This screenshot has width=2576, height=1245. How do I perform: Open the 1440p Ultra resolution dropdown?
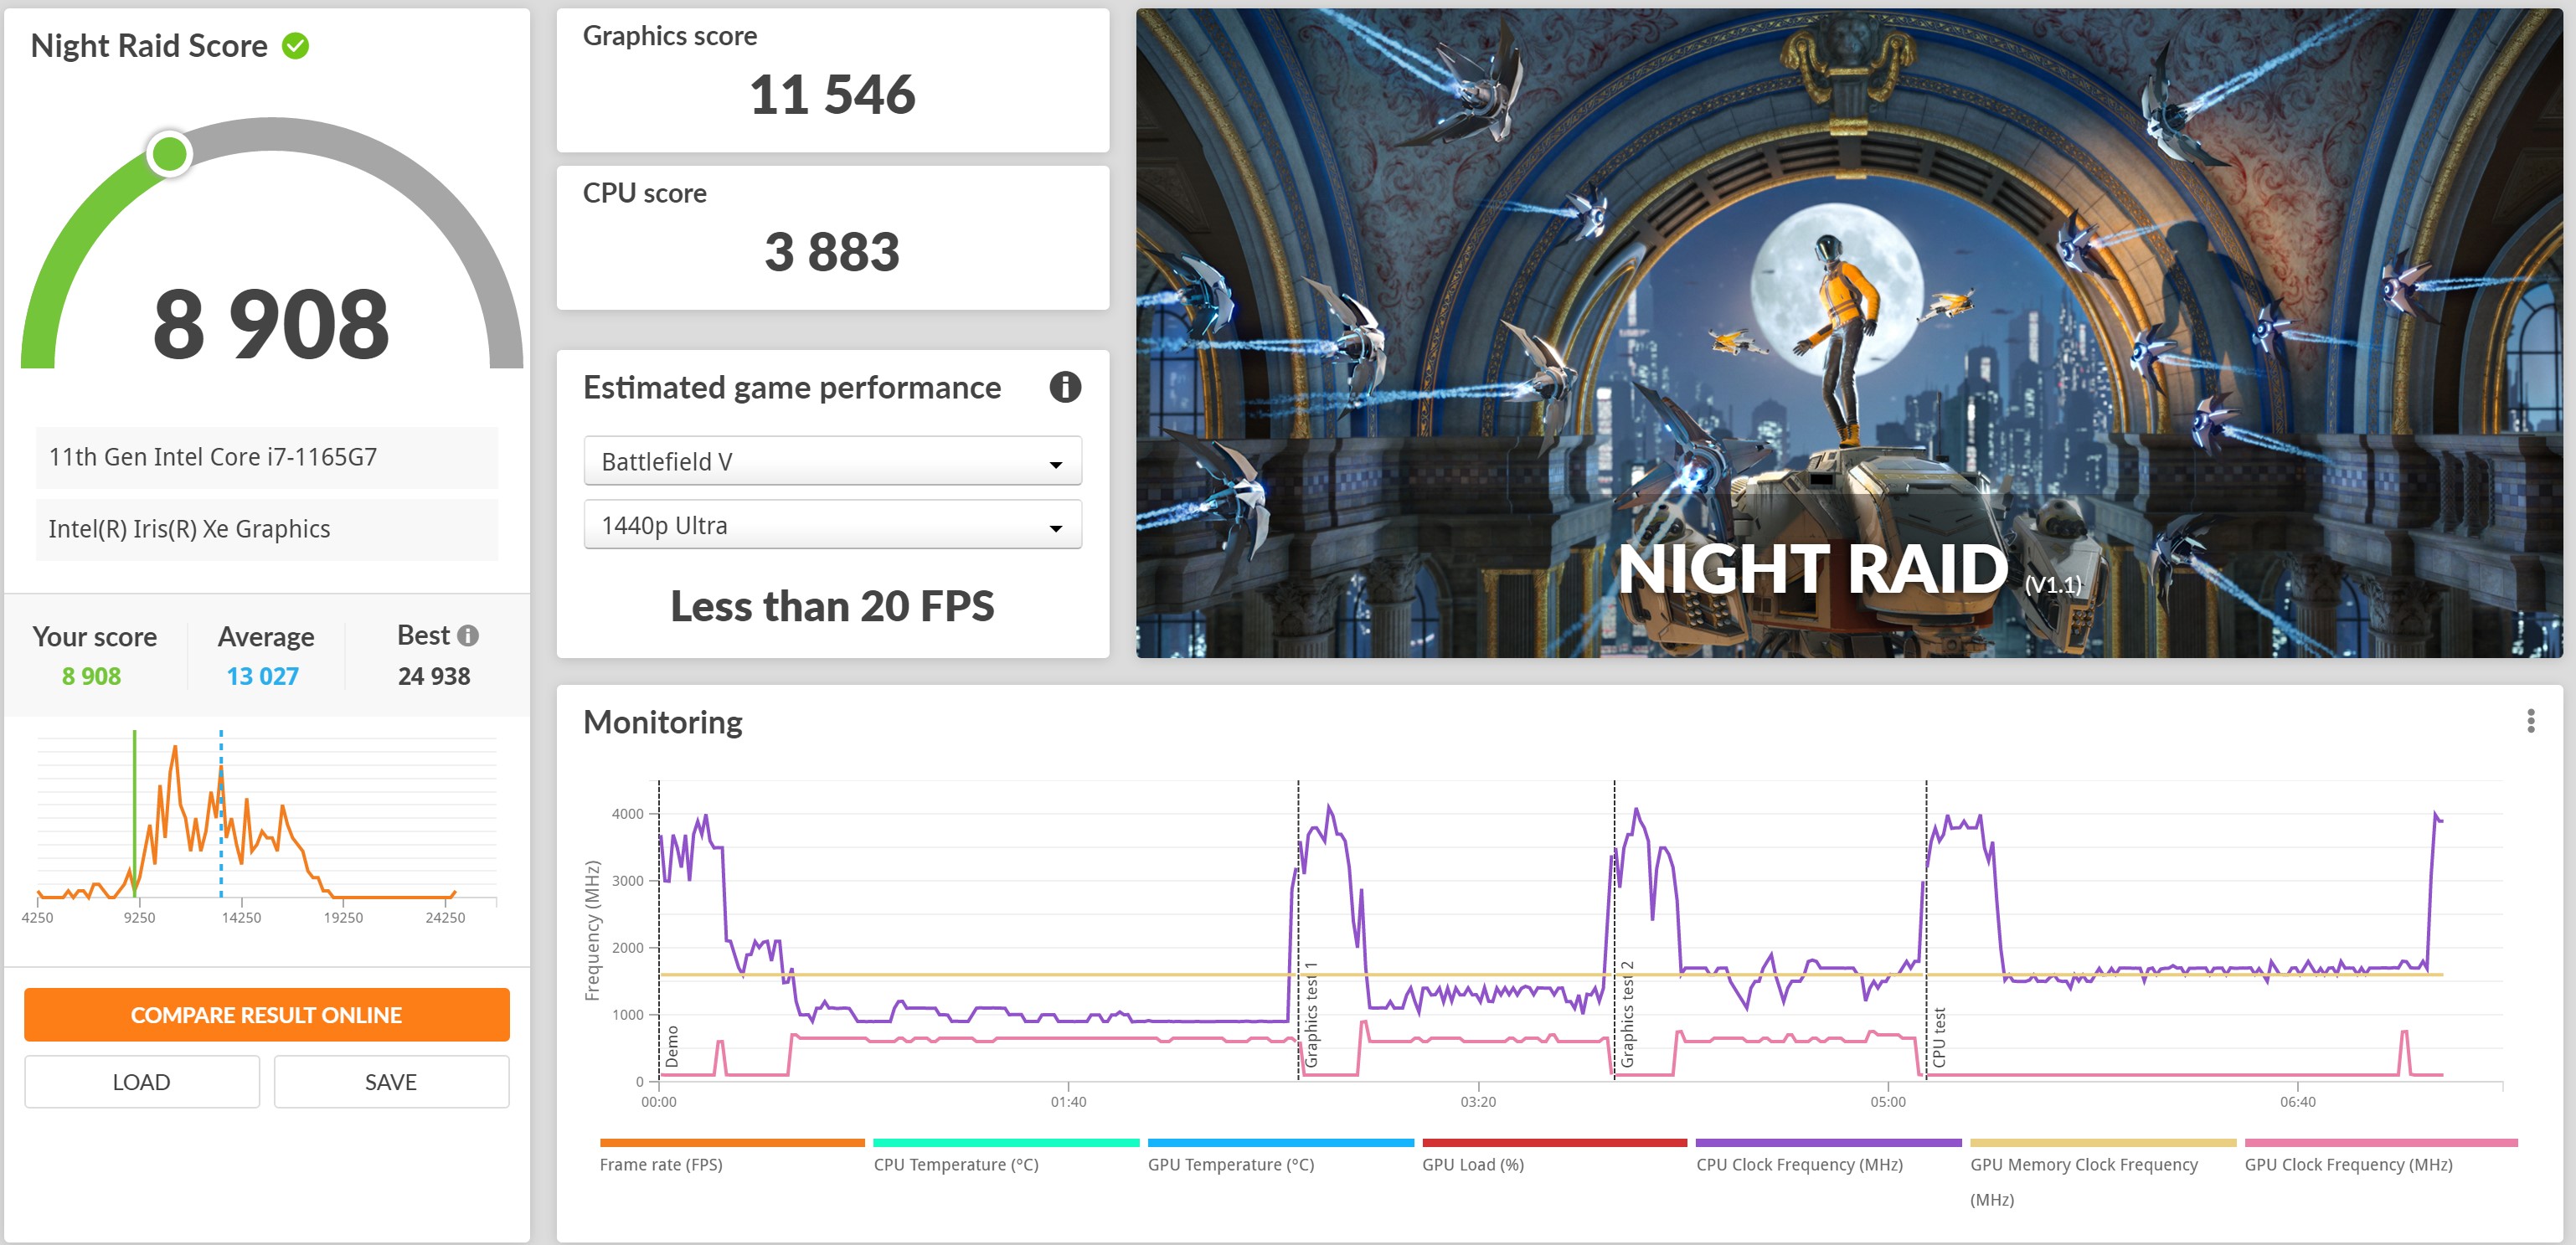832,525
